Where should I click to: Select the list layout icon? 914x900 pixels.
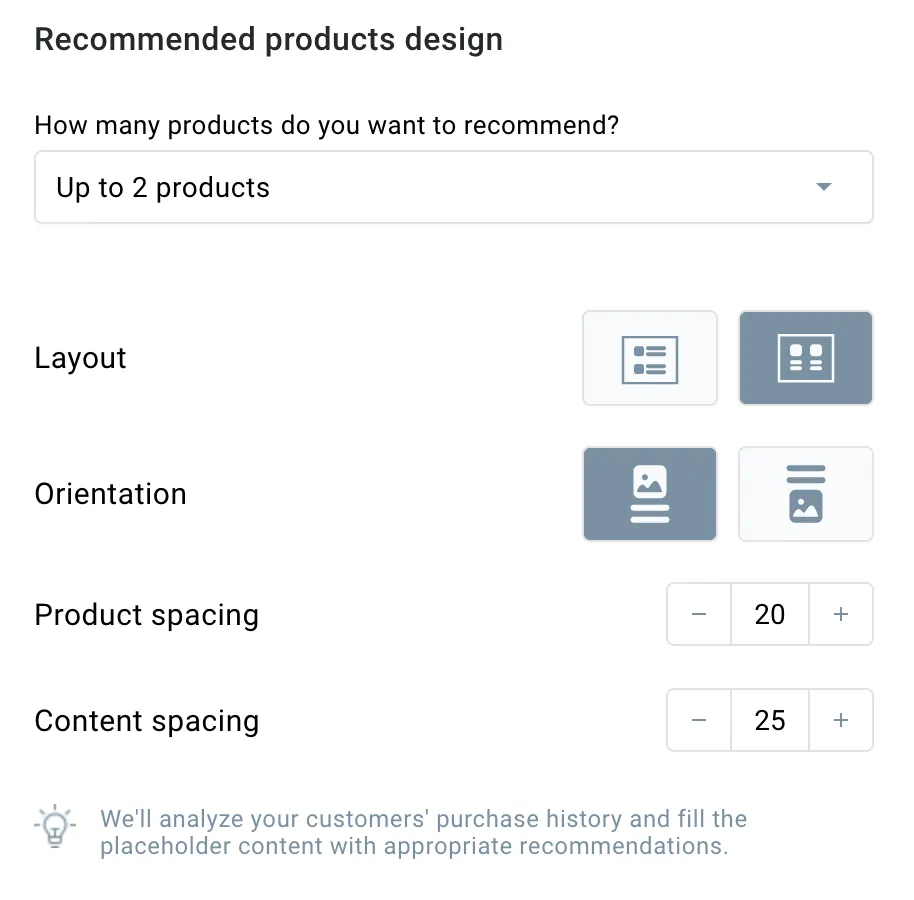649,358
